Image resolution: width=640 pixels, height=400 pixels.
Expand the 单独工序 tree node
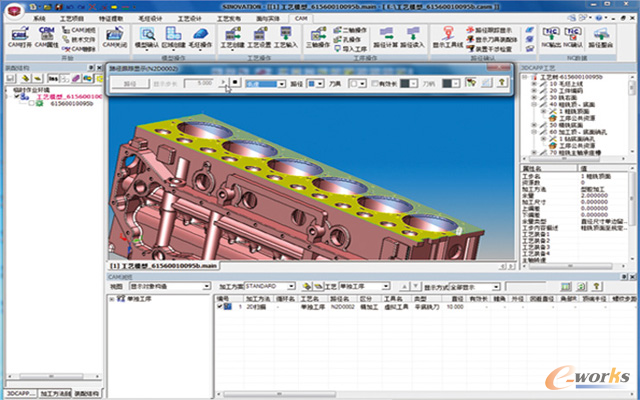(110, 299)
